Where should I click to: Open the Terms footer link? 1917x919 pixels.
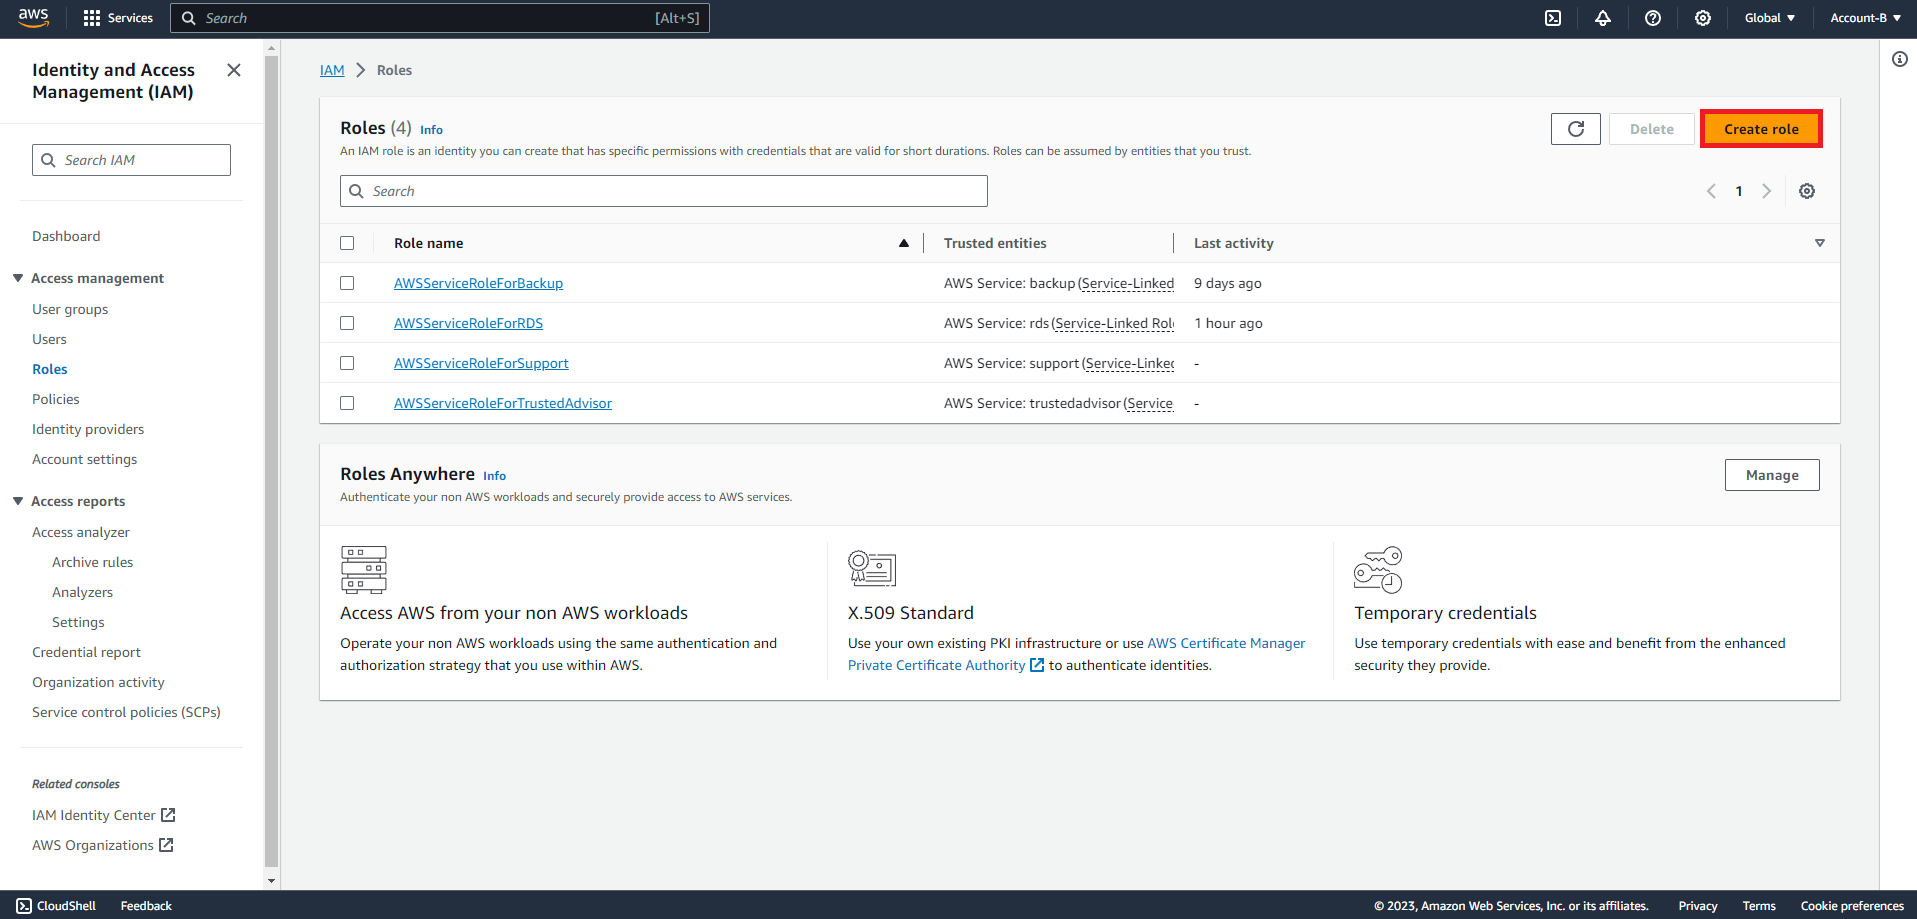(x=1759, y=906)
